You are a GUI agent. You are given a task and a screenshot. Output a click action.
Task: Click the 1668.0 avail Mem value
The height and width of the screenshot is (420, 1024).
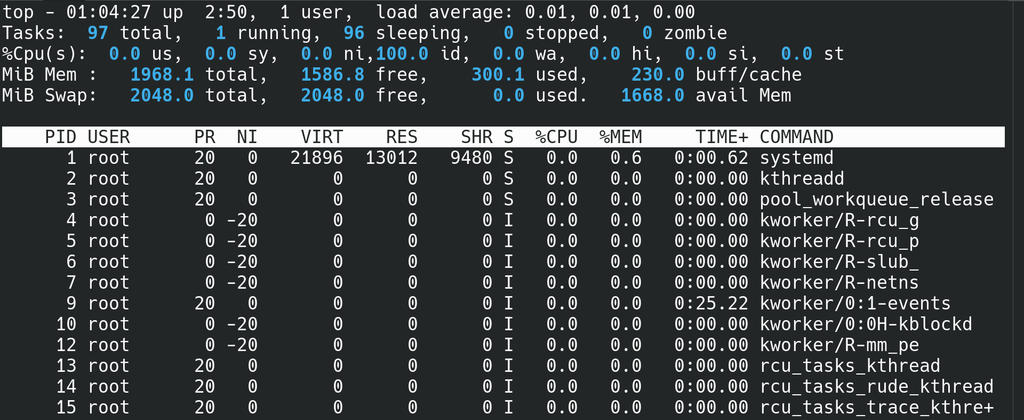coord(652,95)
